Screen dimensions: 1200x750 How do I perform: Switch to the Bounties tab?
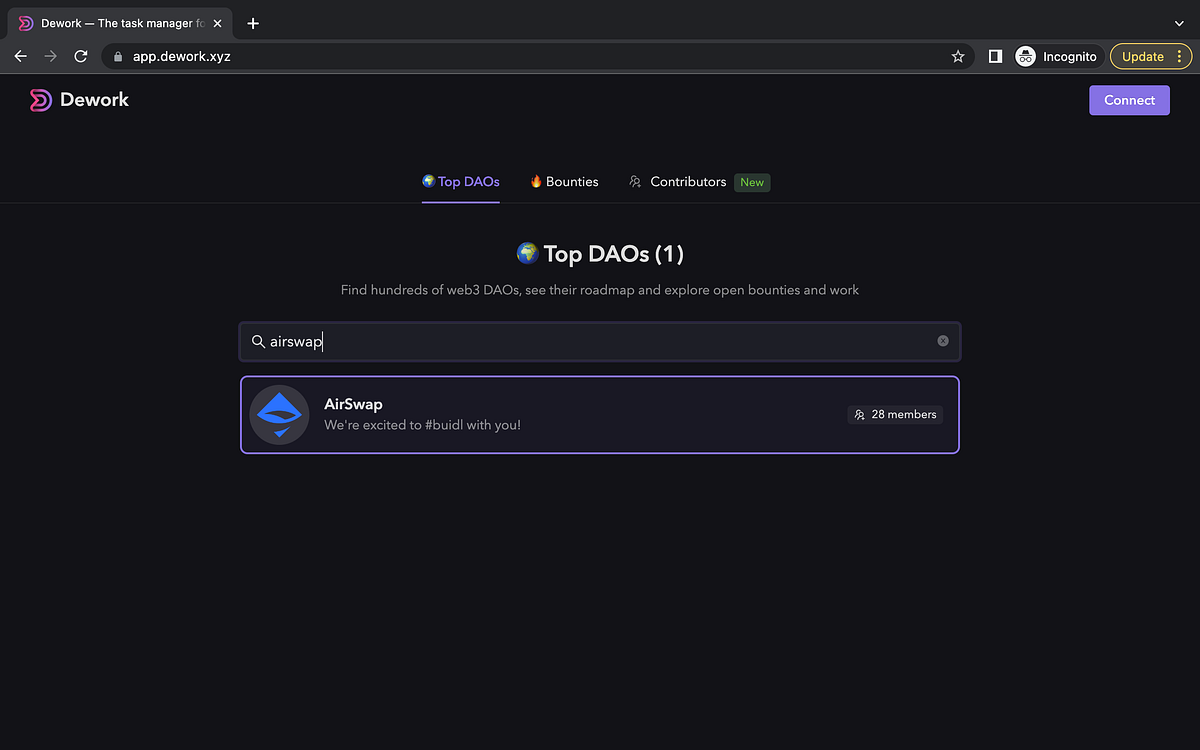click(x=564, y=181)
